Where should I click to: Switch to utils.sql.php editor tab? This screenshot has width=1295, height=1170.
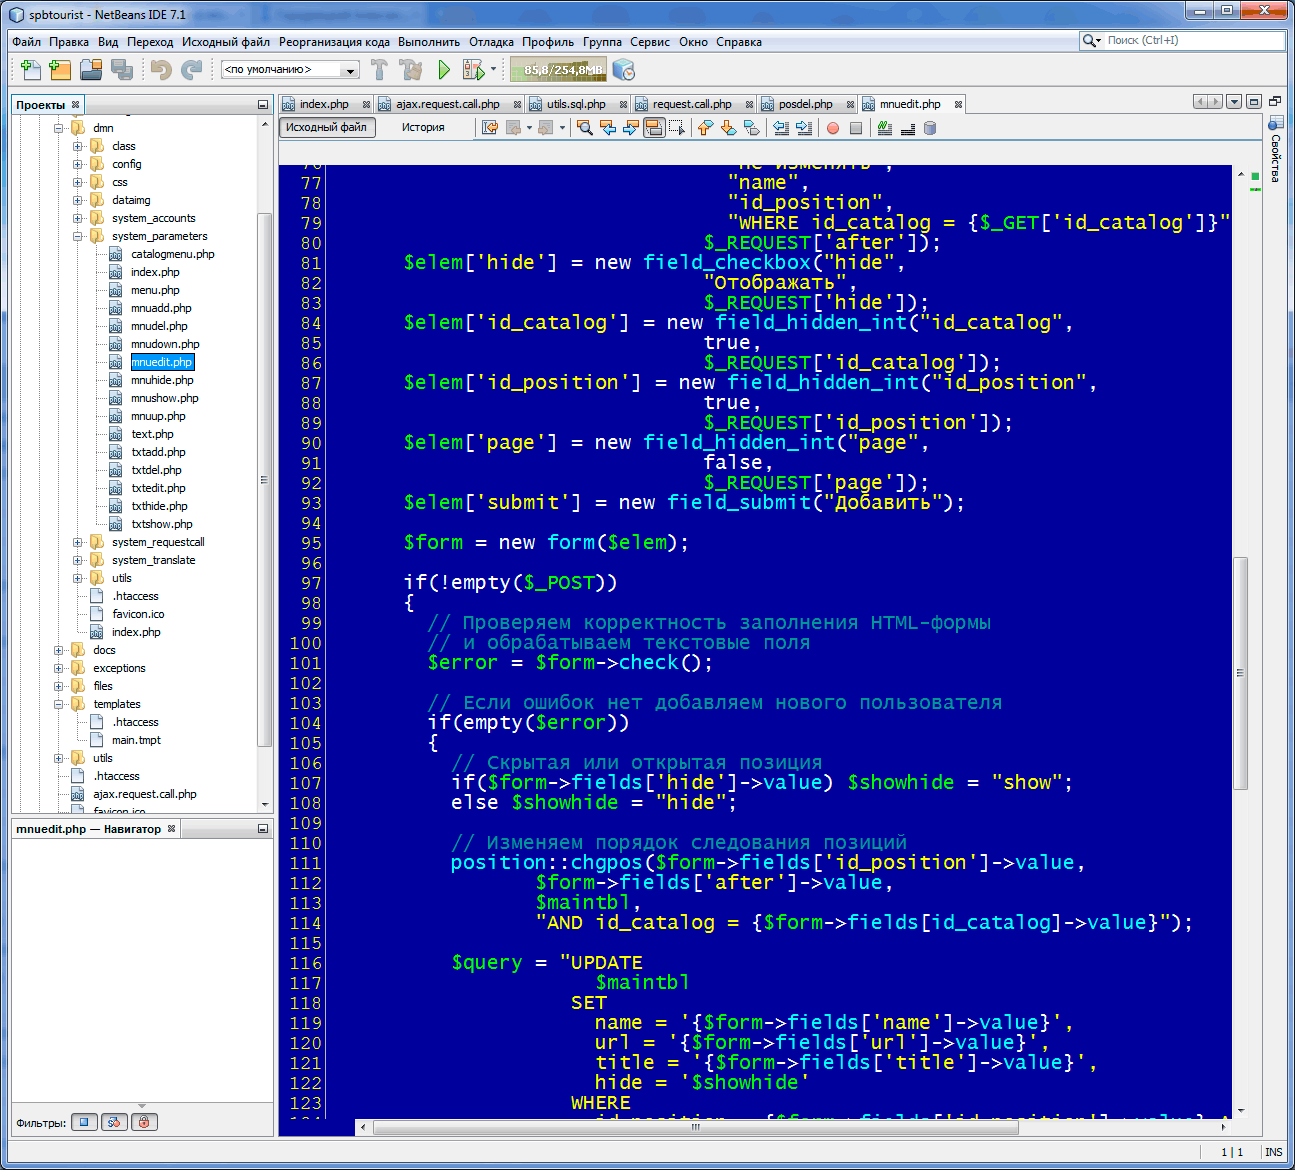576,104
